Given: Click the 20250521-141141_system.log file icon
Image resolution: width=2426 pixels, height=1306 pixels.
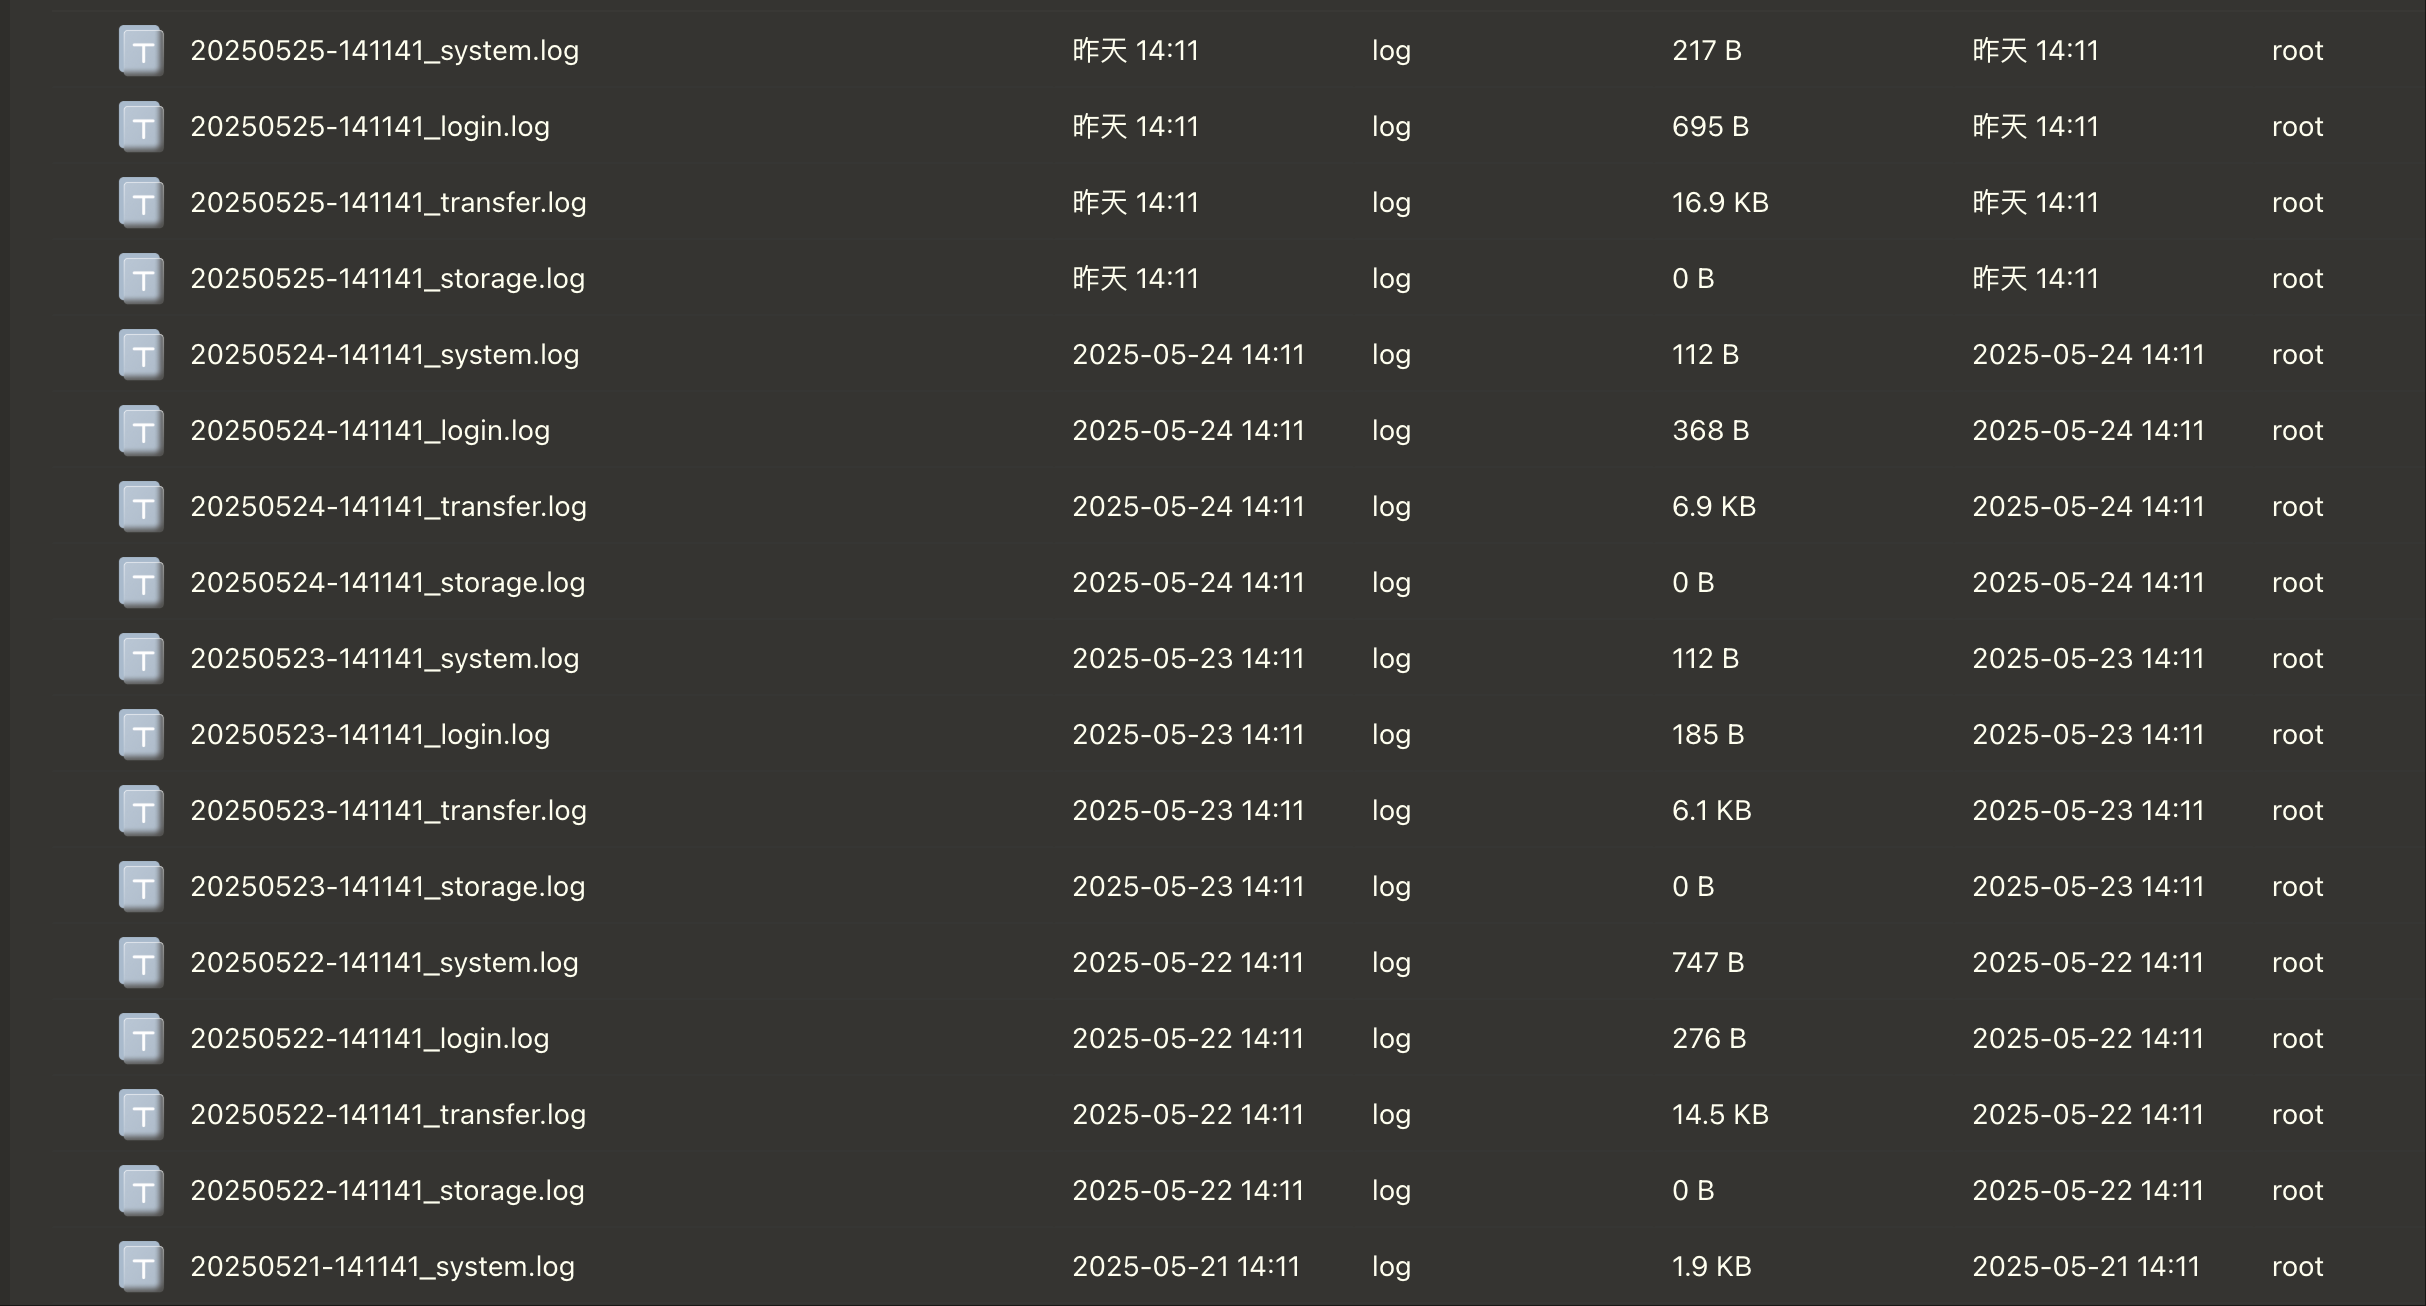Looking at the screenshot, I should coord(142,1267).
